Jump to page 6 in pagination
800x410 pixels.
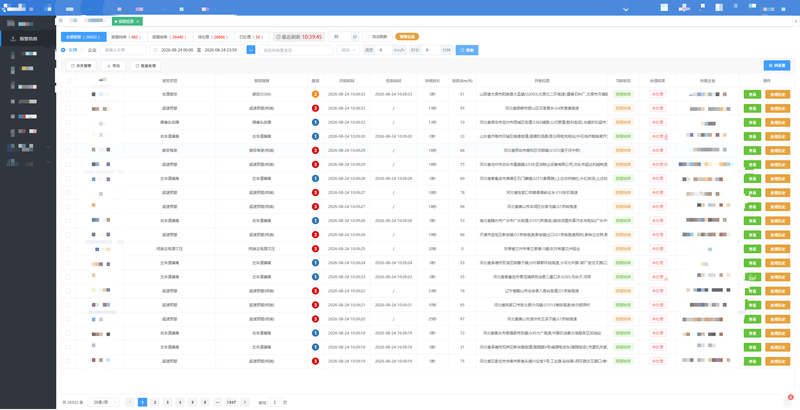tap(205, 402)
